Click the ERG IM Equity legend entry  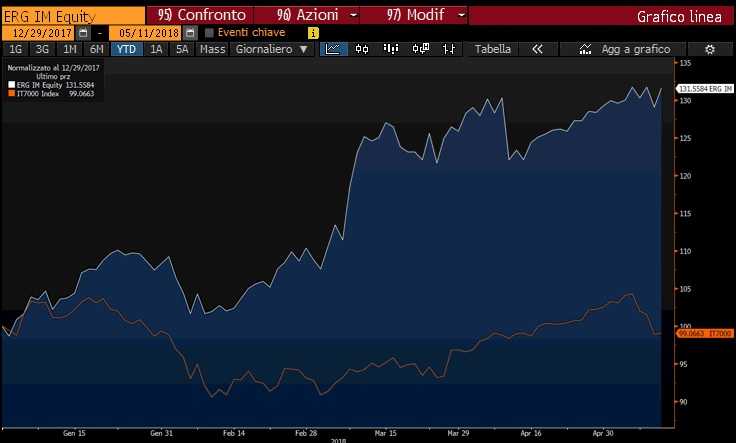pyautogui.click(x=51, y=85)
